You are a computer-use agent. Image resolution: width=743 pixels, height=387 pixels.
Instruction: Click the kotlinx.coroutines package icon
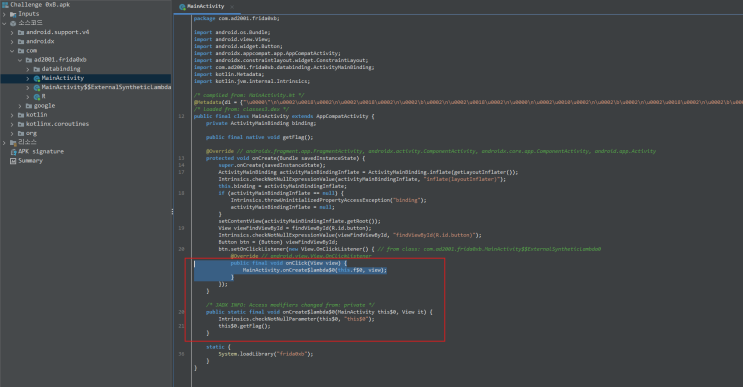21,124
